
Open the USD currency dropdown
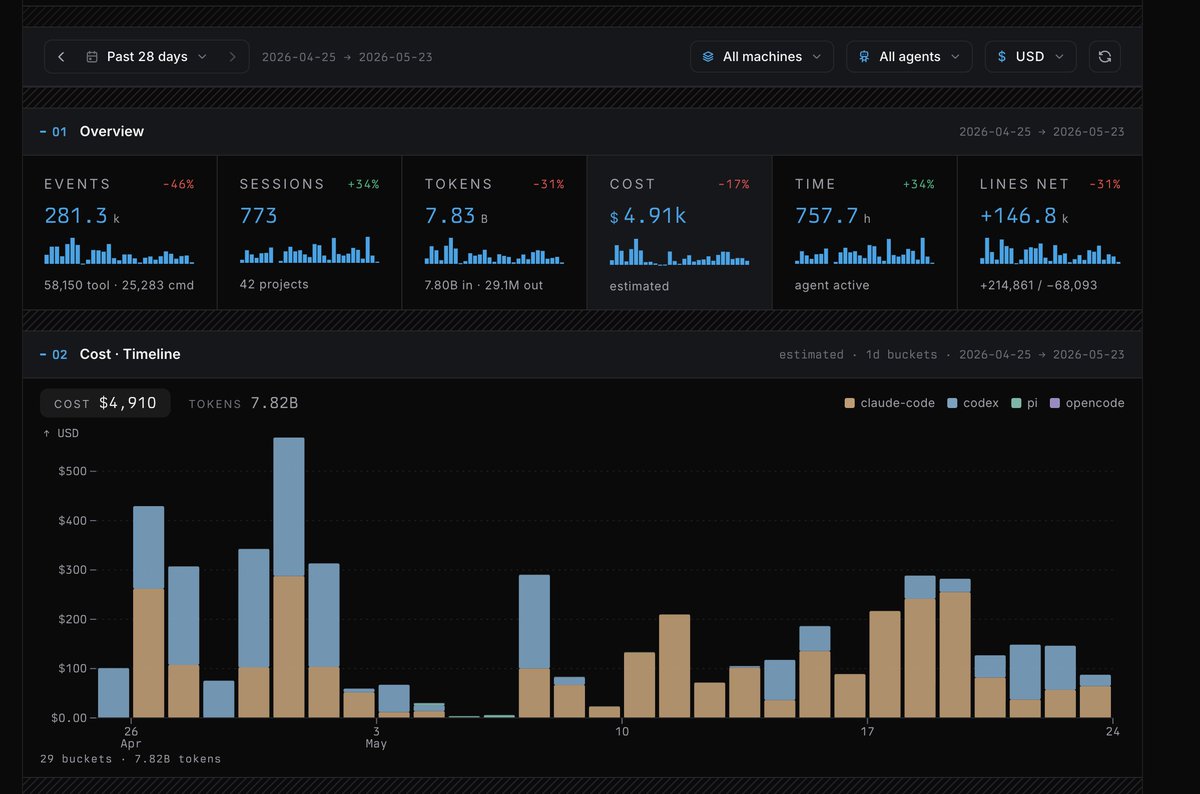coord(1030,57)
